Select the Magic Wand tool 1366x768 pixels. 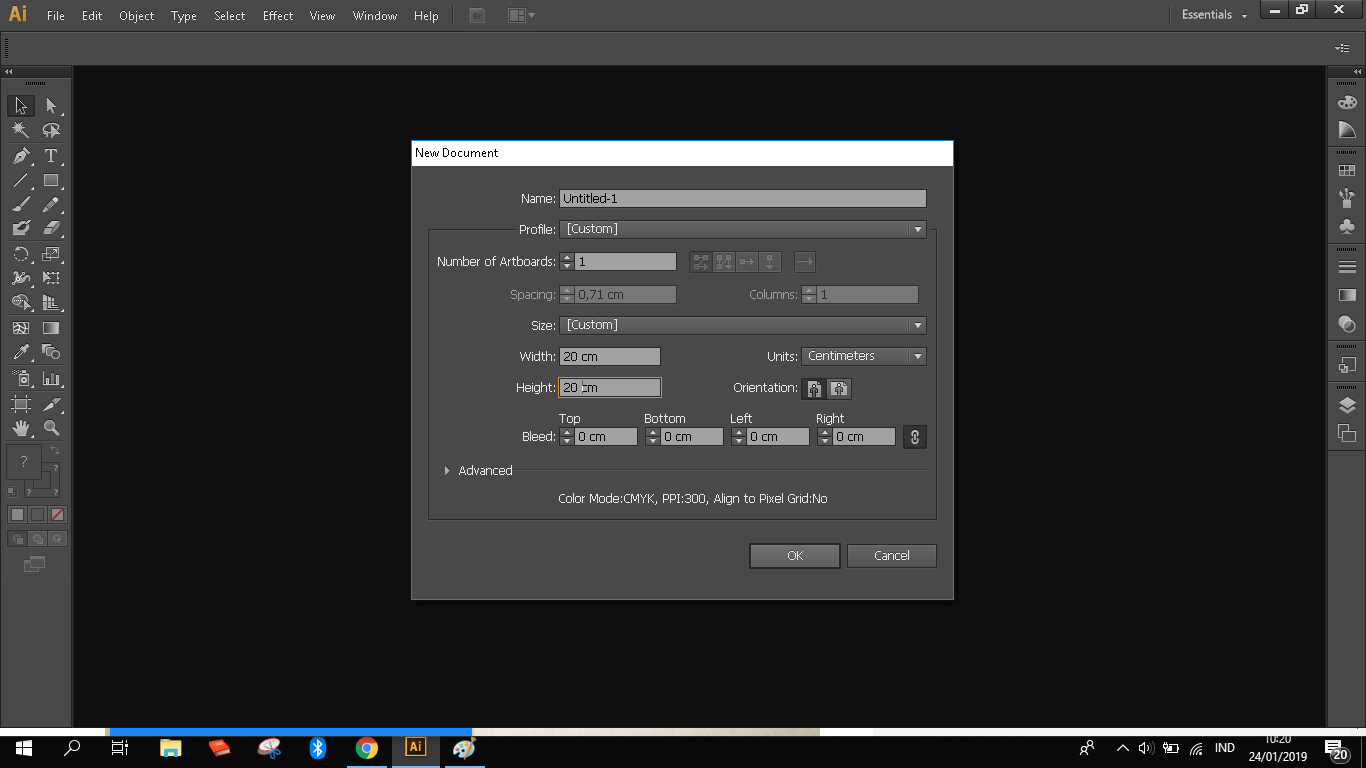(x=21, y=130)
